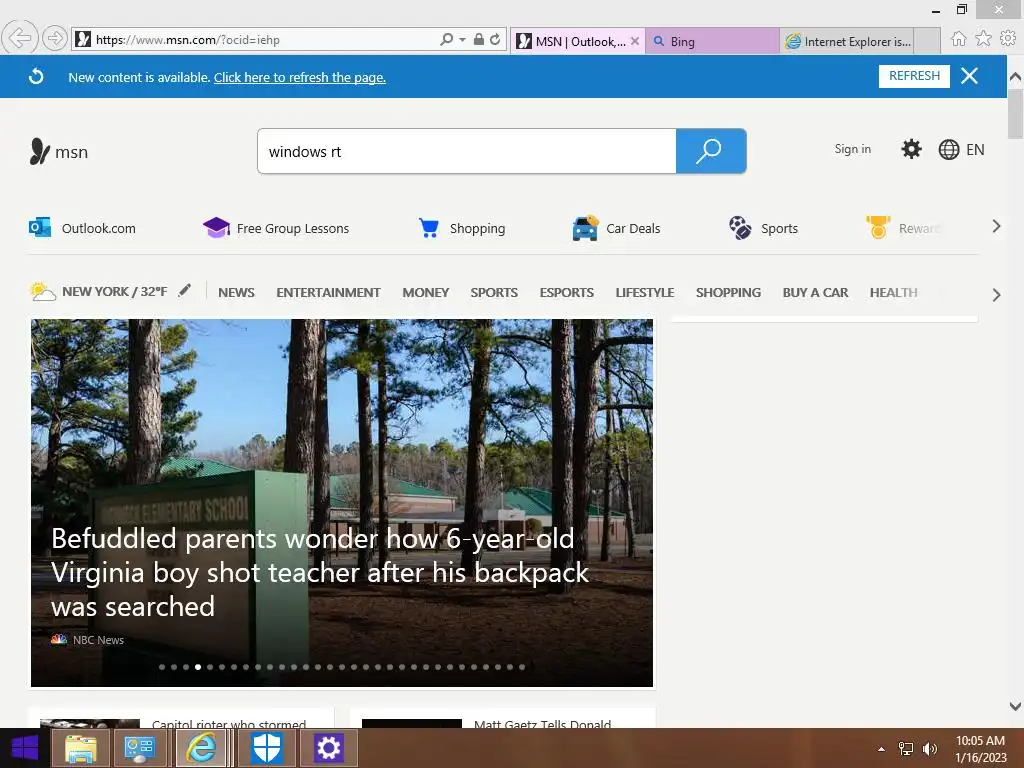Open Control Panel taskbar icon
This screenshot has width=1024, height=768.
pyautogui.click(x=140, y=748)
